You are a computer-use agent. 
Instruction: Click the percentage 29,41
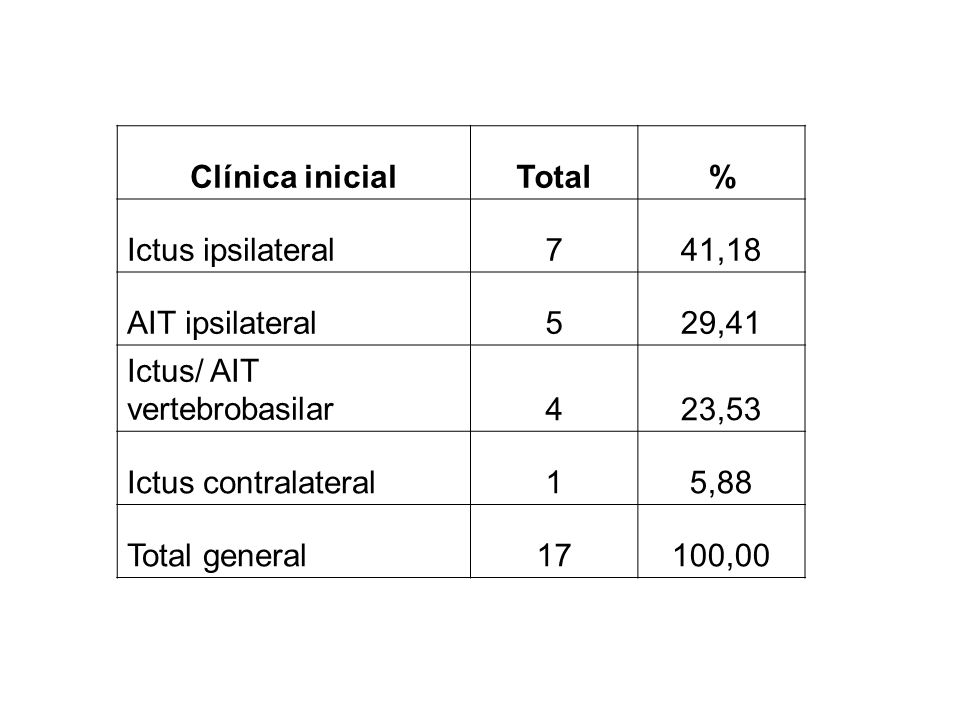(721, 323)
